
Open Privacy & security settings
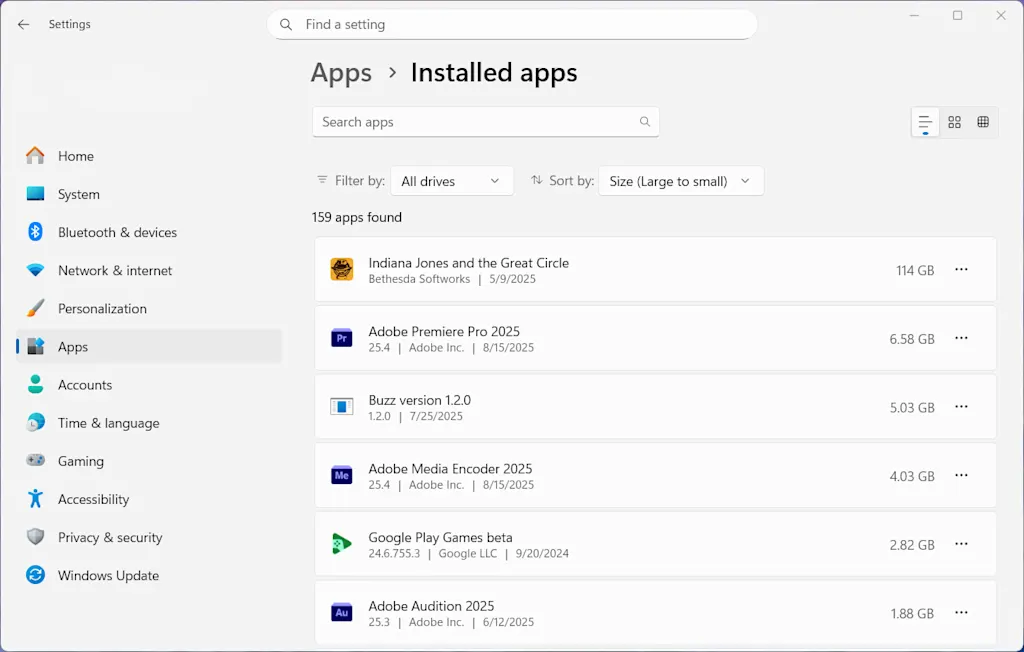(x=110, y=538)
